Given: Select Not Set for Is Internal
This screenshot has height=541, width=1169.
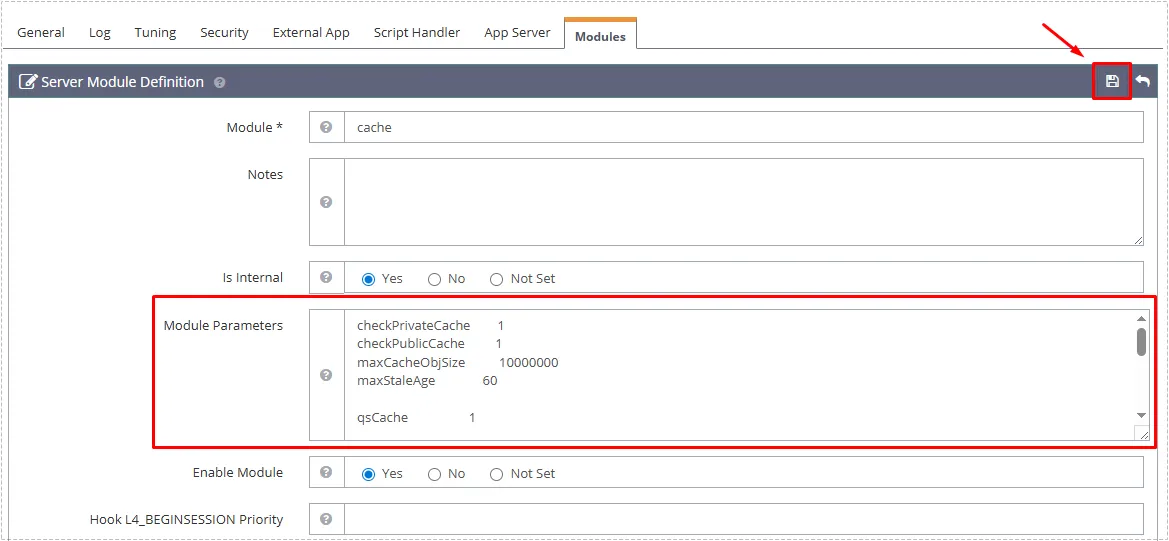Looking at the screenshot, I should pos(497,279).
